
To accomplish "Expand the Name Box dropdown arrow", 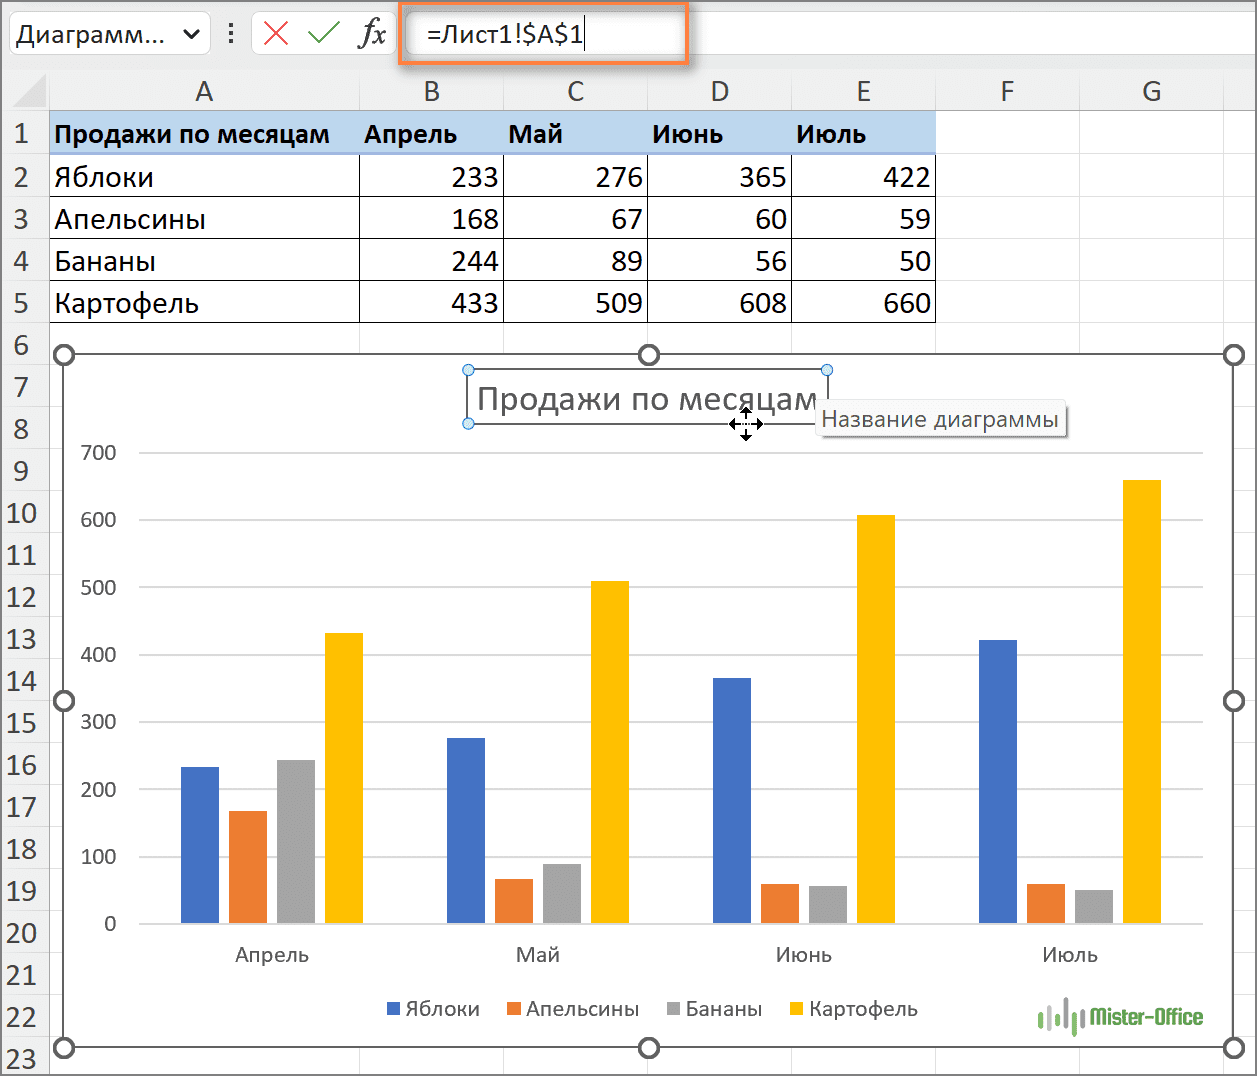I will tap(191, 35).
